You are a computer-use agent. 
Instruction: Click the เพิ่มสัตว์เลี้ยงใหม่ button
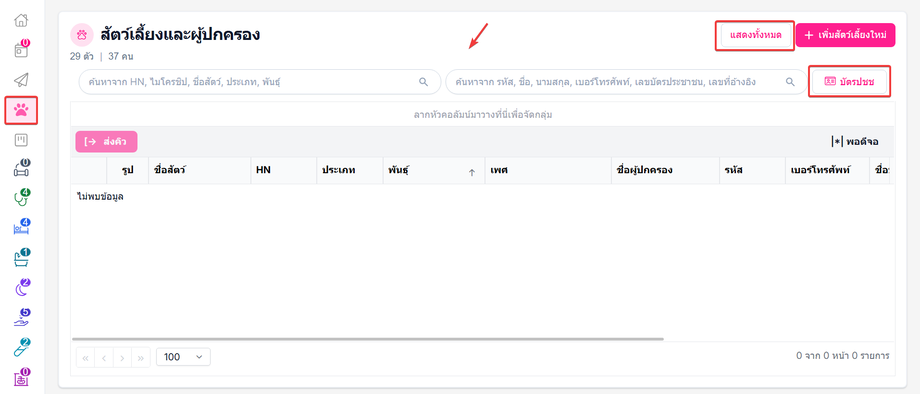pyautogui.click(x=845, y=35)
